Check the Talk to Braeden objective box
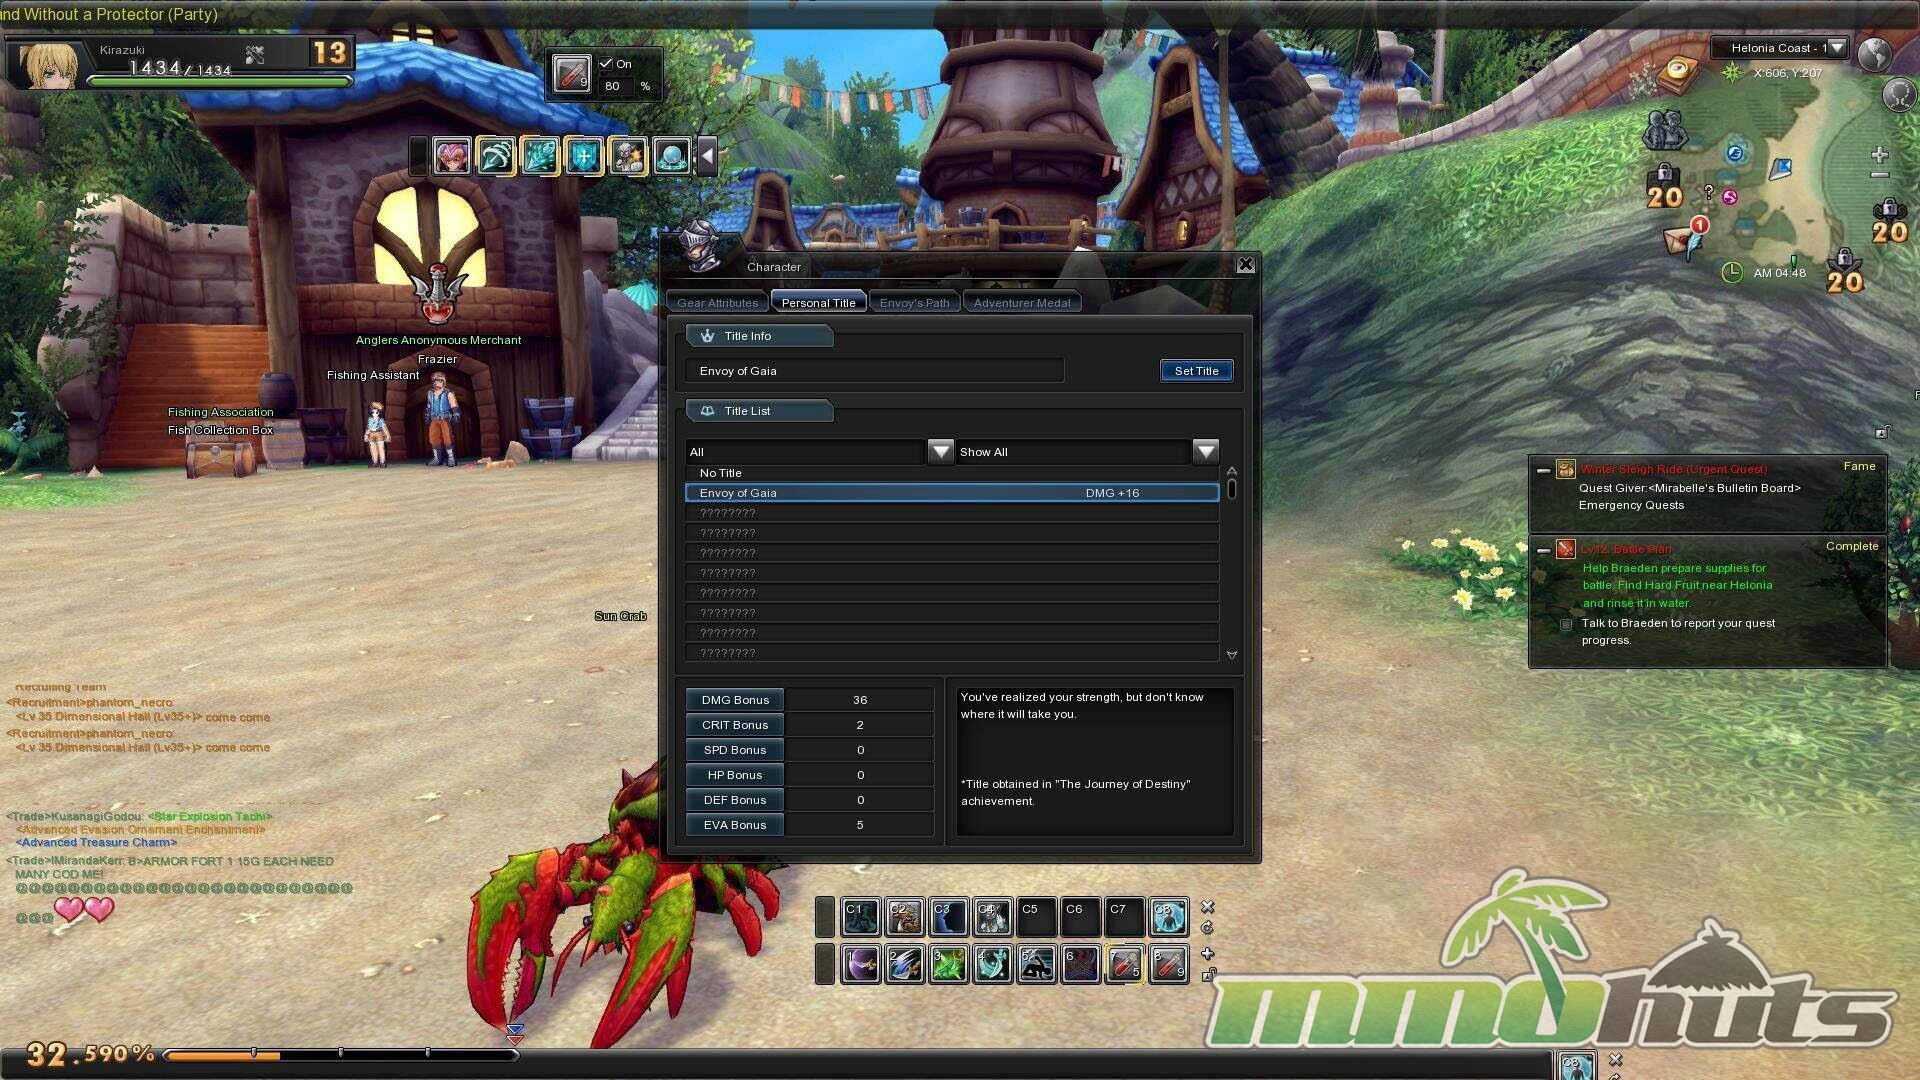The width and height of the screenshot is (1920, 1080). click(x=1566, y=624)
